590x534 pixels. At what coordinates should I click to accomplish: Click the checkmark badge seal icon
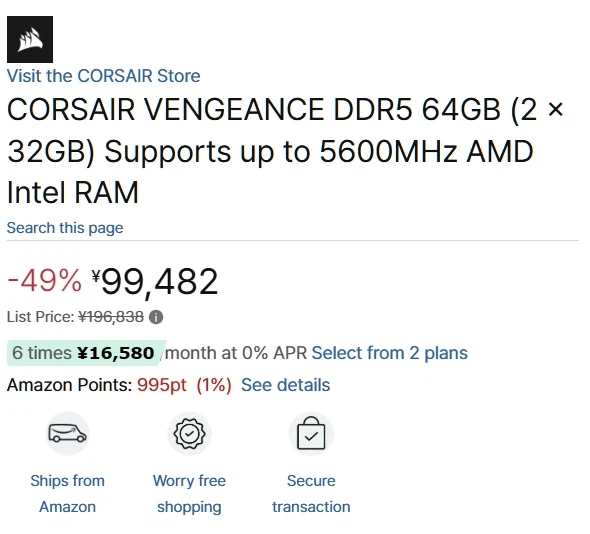(x=189, y=434)
